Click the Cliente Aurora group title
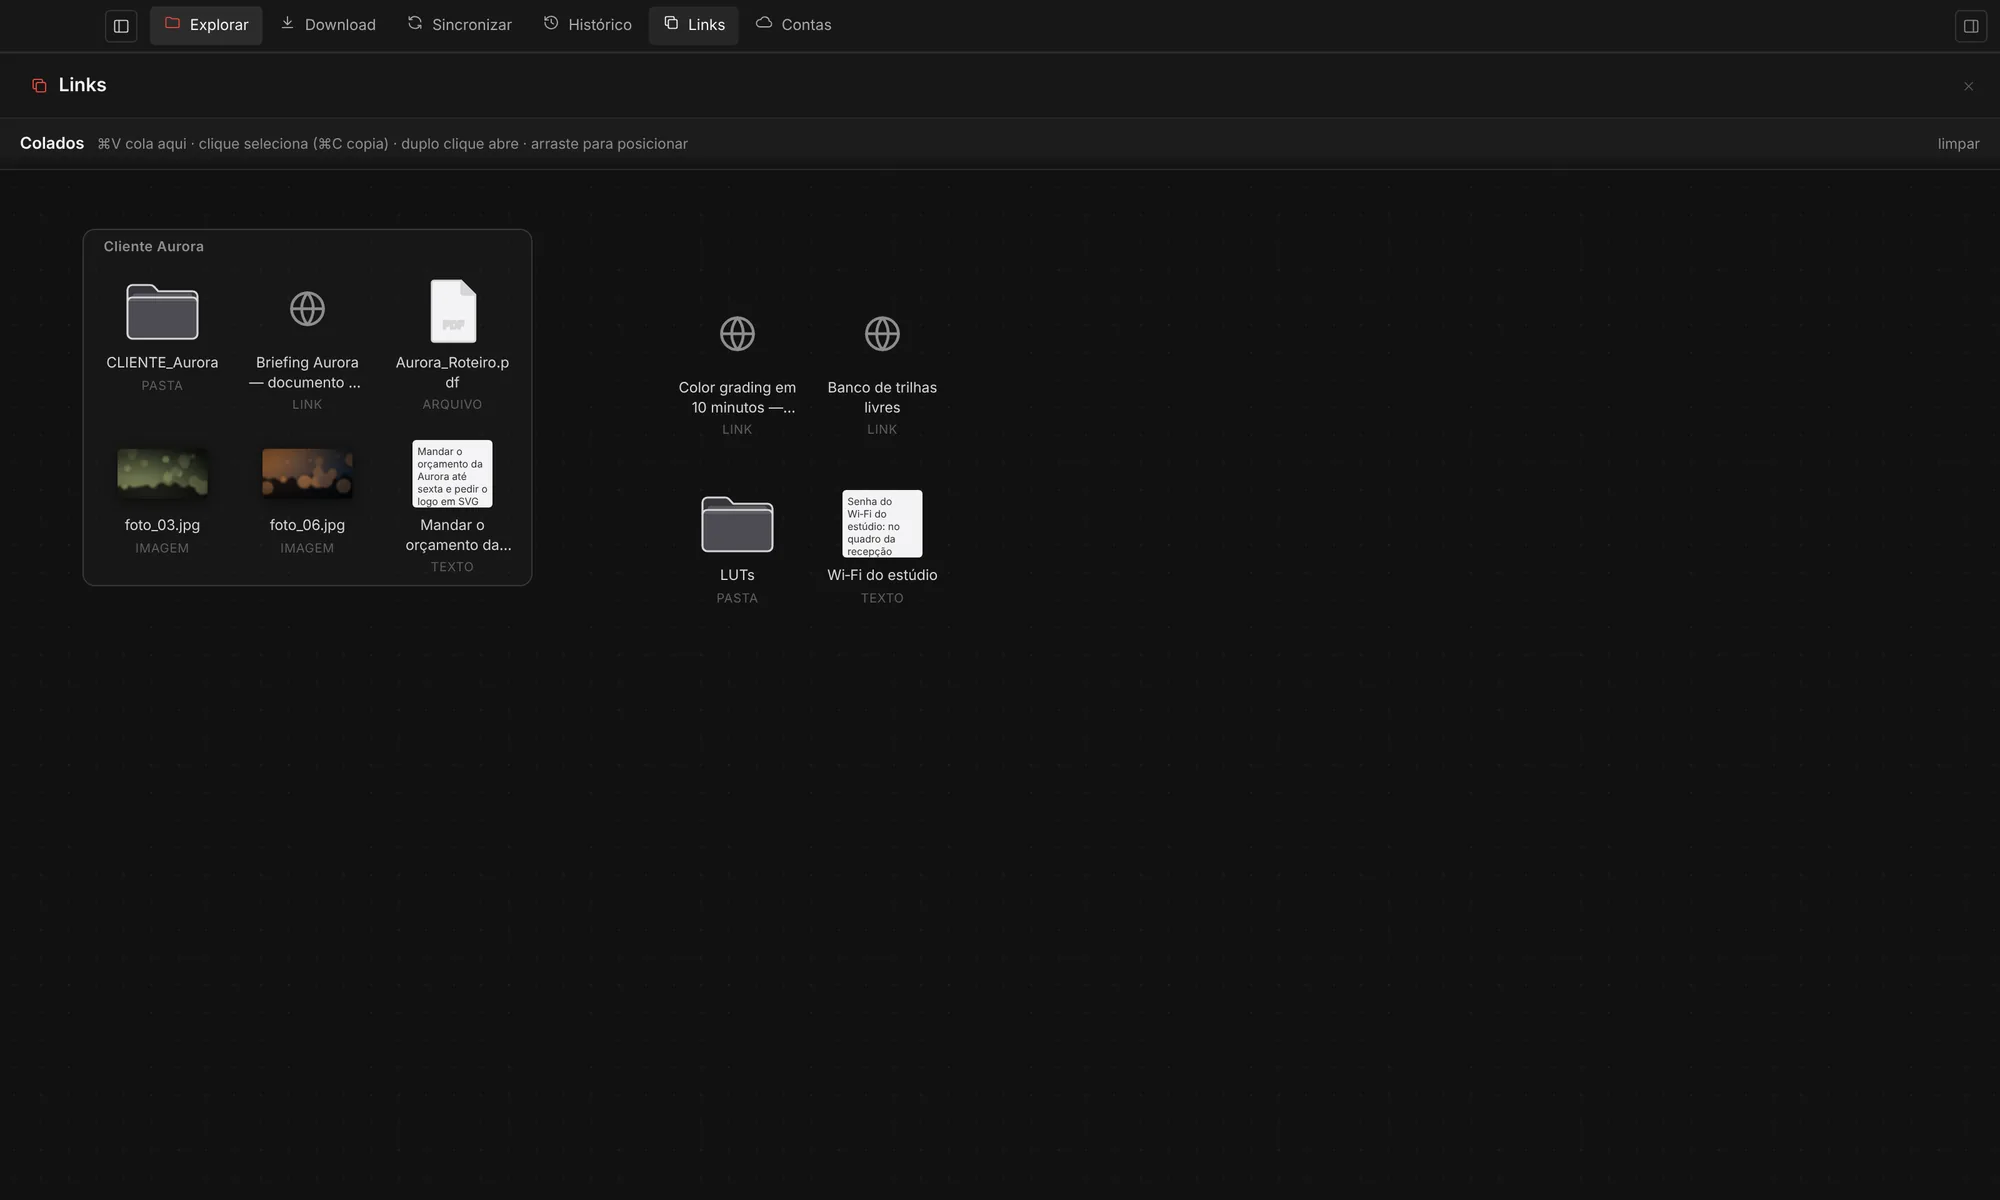 [154, 247]
